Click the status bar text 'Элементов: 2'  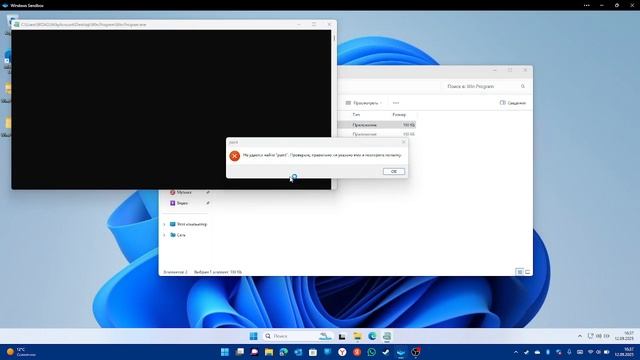pos(176,272)
